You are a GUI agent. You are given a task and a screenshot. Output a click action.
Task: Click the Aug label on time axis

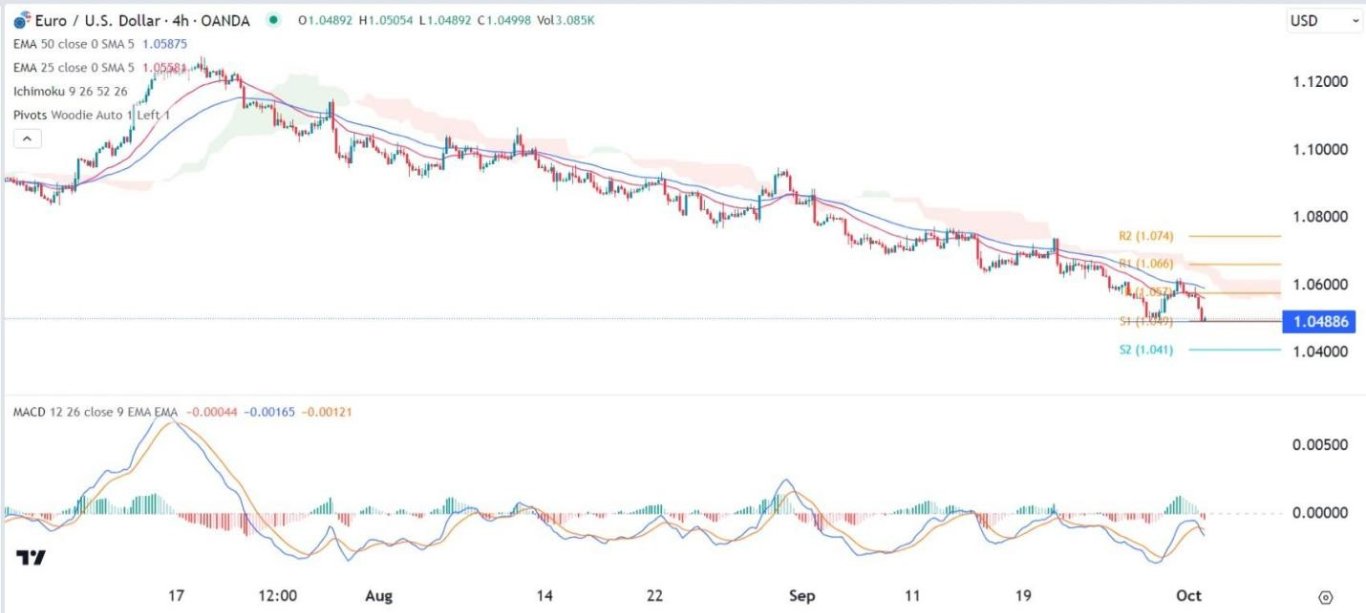[x=378, y=596]
